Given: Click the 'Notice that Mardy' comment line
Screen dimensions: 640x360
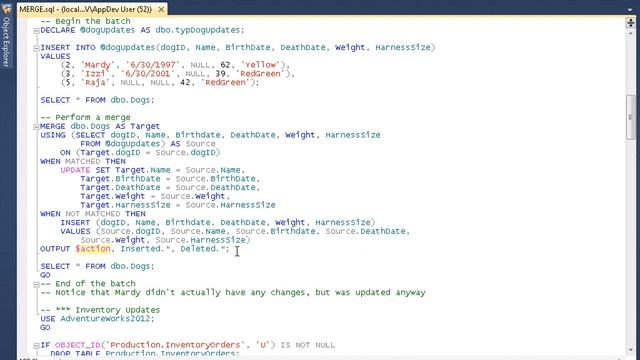Looking at the screenshot, I should pos(233,293).
